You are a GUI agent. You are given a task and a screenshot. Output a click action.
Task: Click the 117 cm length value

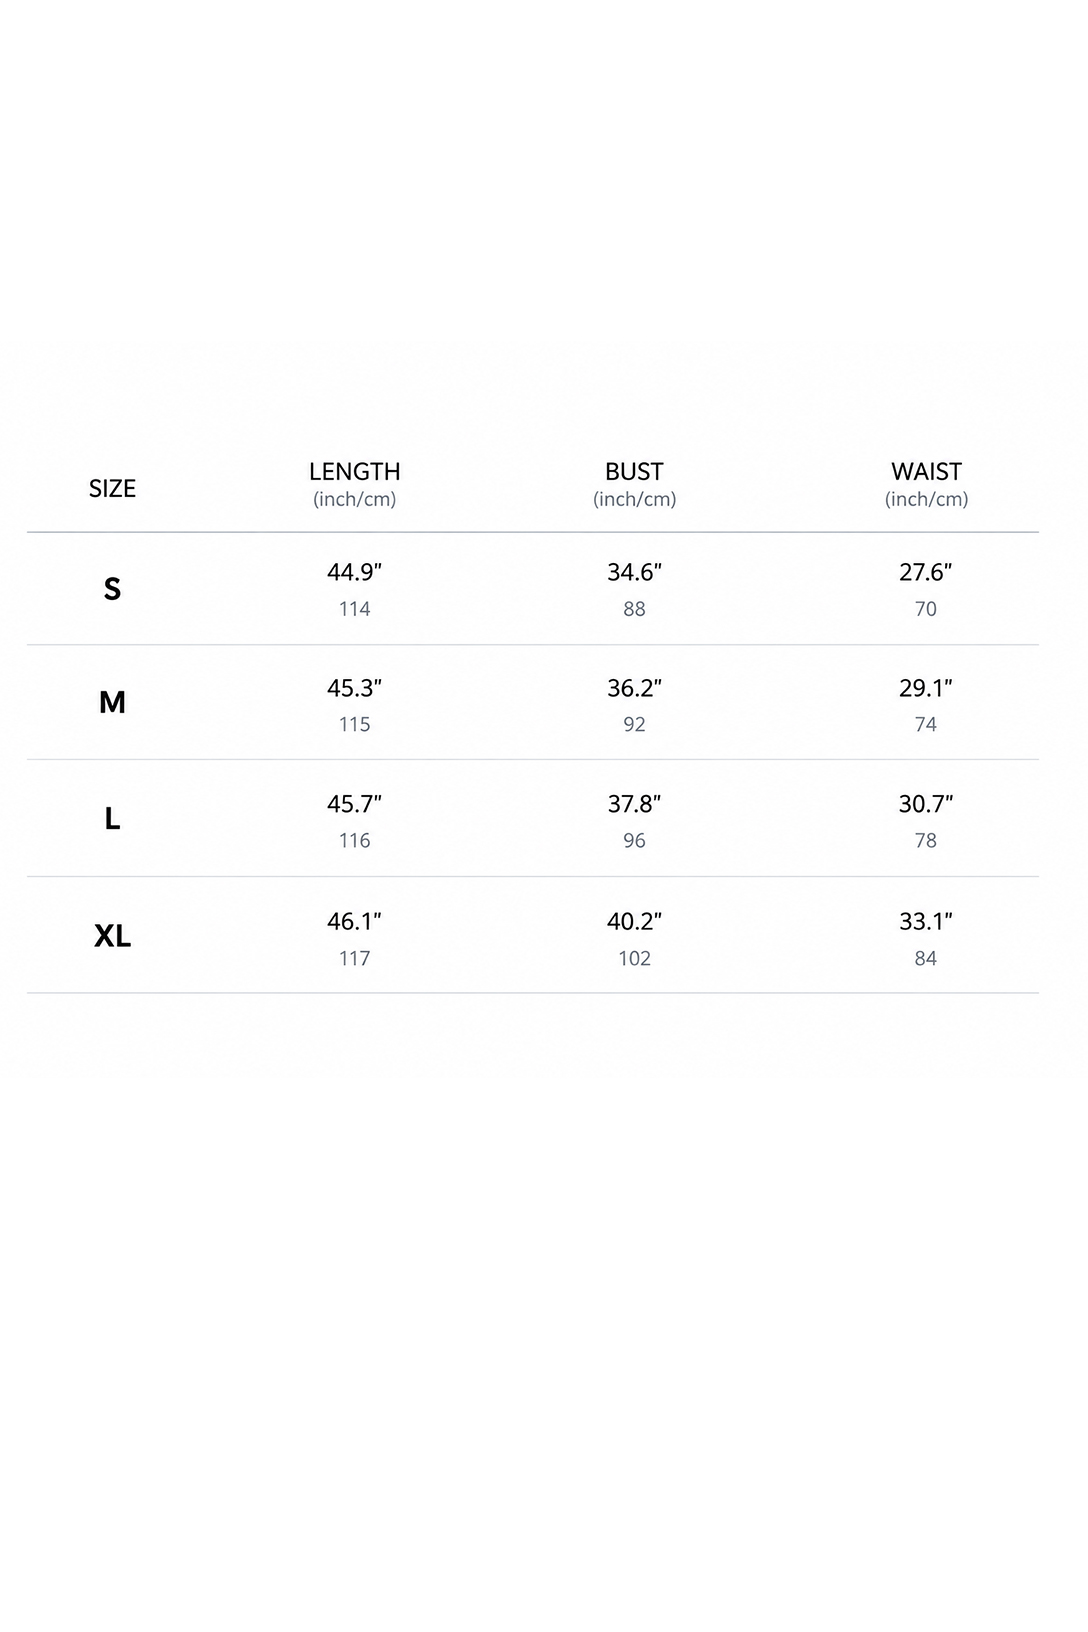(x=355, y=958)
